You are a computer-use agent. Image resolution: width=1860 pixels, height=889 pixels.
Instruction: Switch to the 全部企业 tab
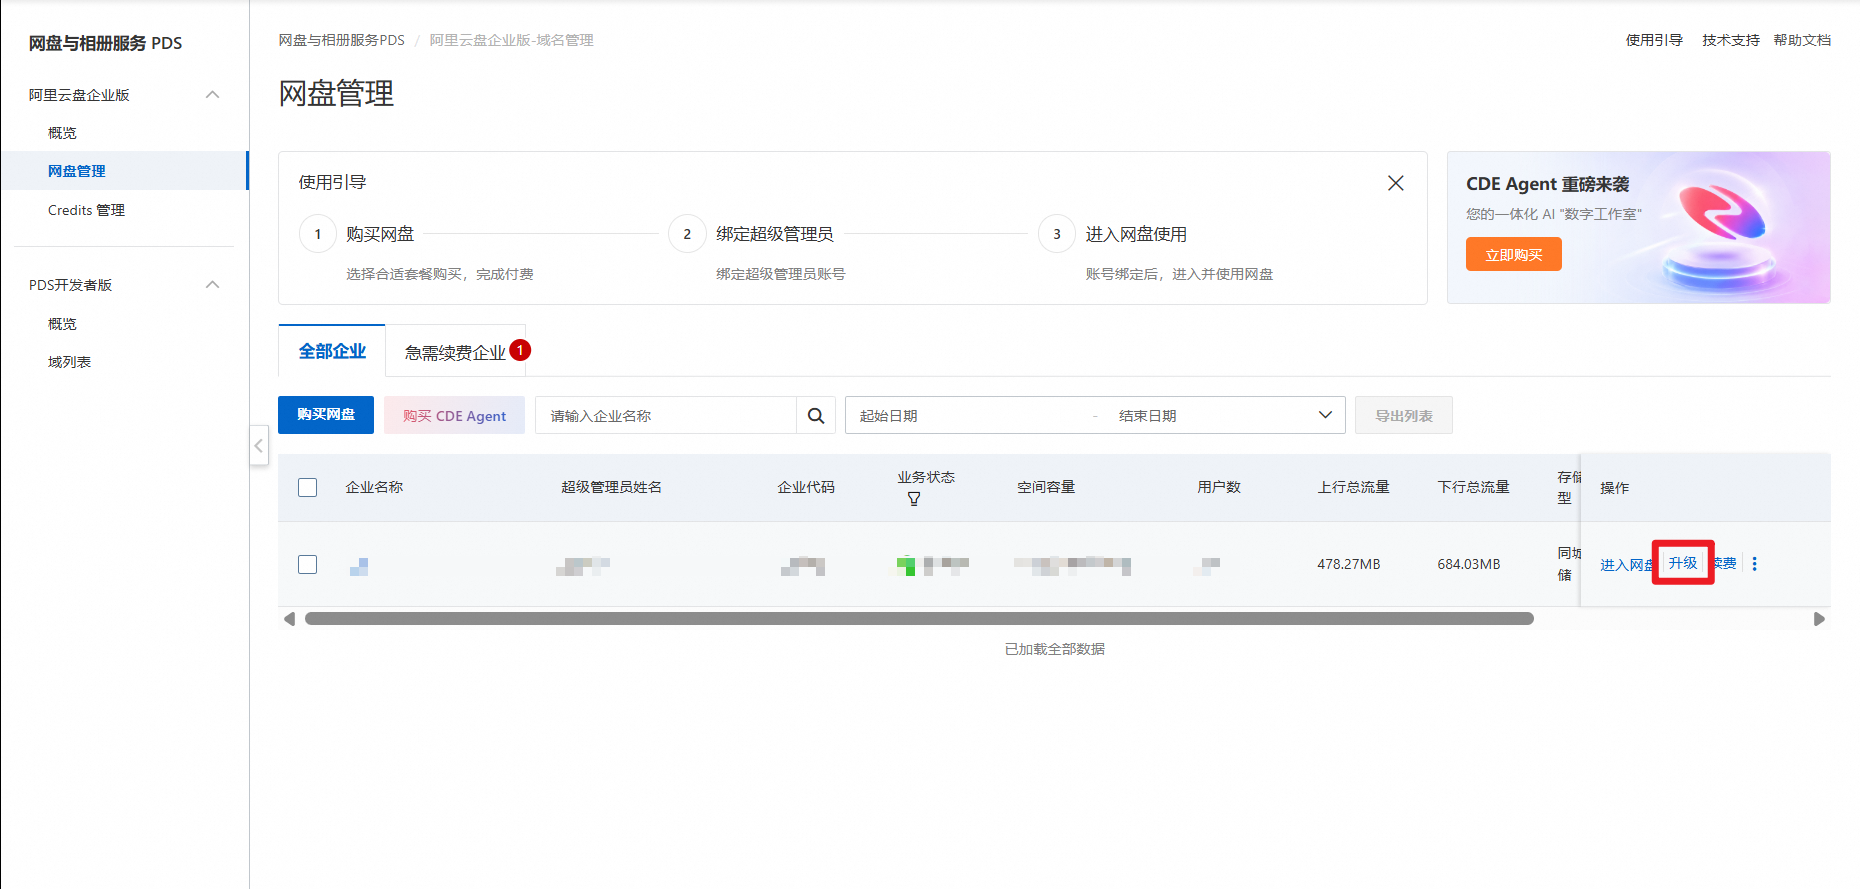tap(332, 351)
